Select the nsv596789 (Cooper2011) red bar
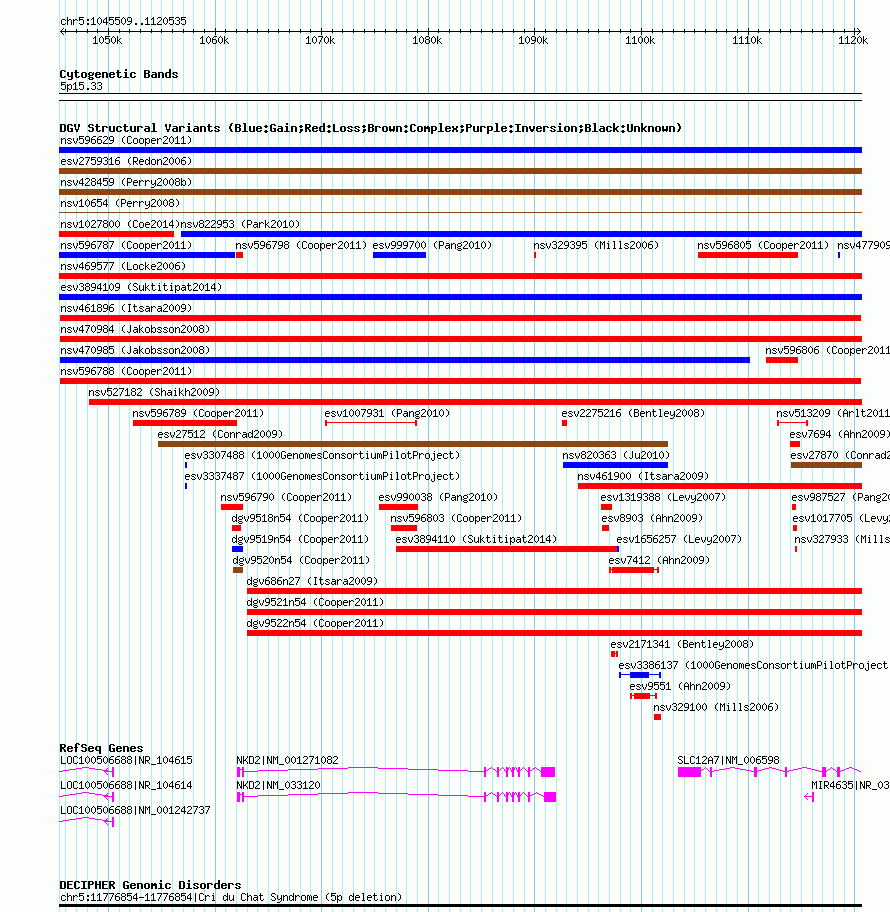Image resolution: width=890 pixels, height=912 pixels. 185,423
